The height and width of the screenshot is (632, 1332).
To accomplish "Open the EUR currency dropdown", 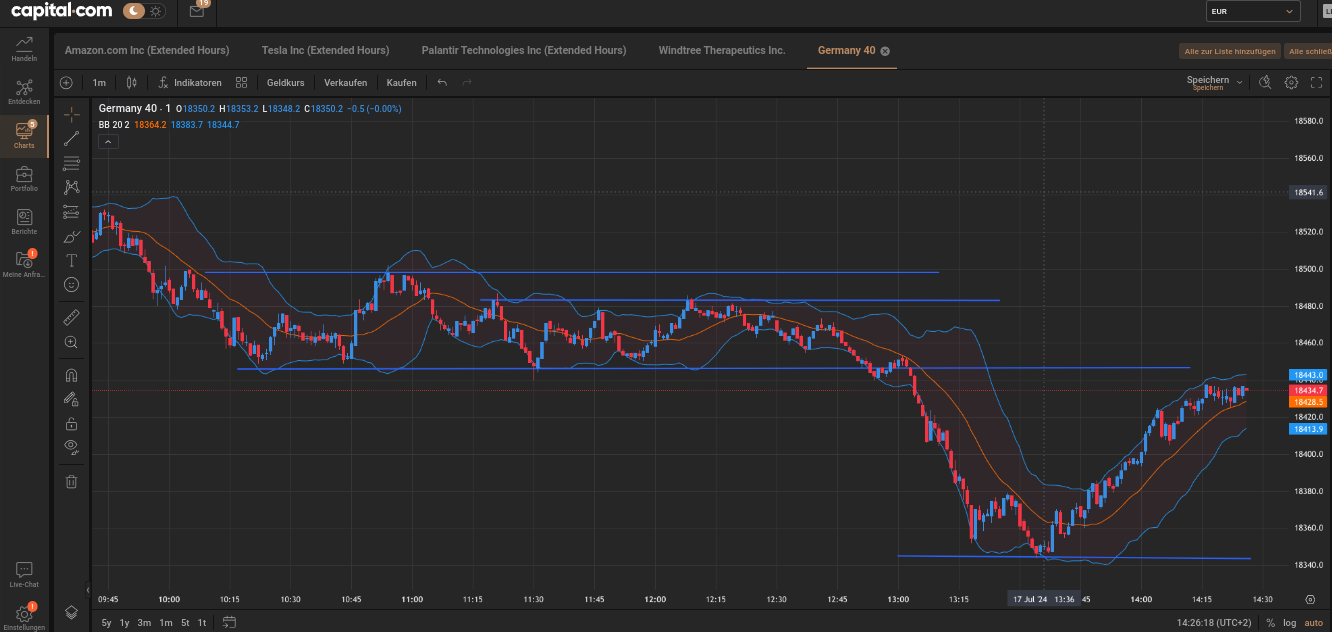I will 1252,12.
